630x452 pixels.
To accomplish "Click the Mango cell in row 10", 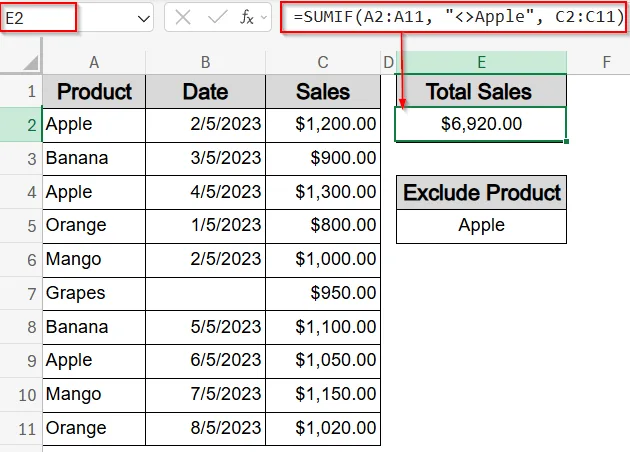I will point(94,395).
